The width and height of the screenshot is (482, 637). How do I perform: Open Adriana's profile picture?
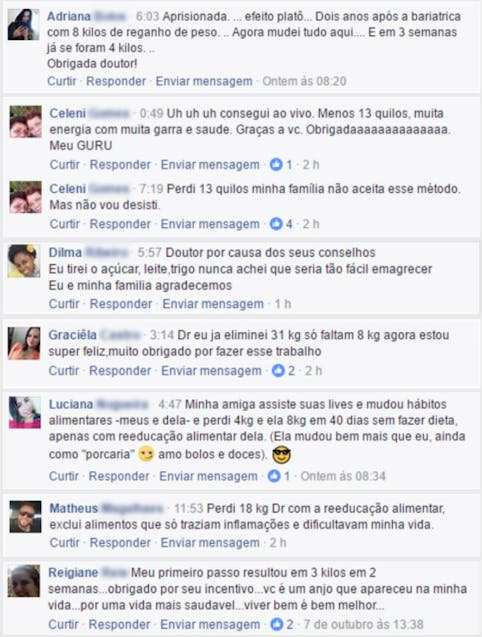tap(24, 24)
